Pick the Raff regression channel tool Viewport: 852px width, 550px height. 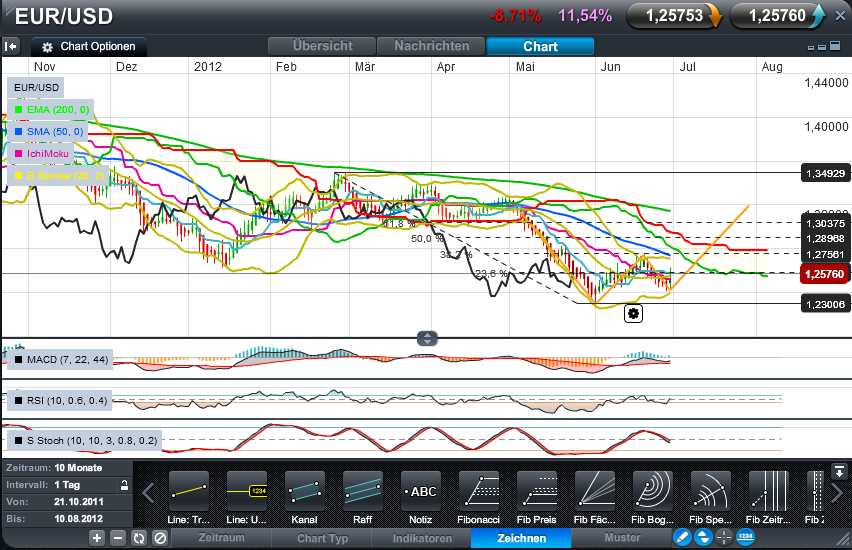pyautogui.click(x=362, y=492)
